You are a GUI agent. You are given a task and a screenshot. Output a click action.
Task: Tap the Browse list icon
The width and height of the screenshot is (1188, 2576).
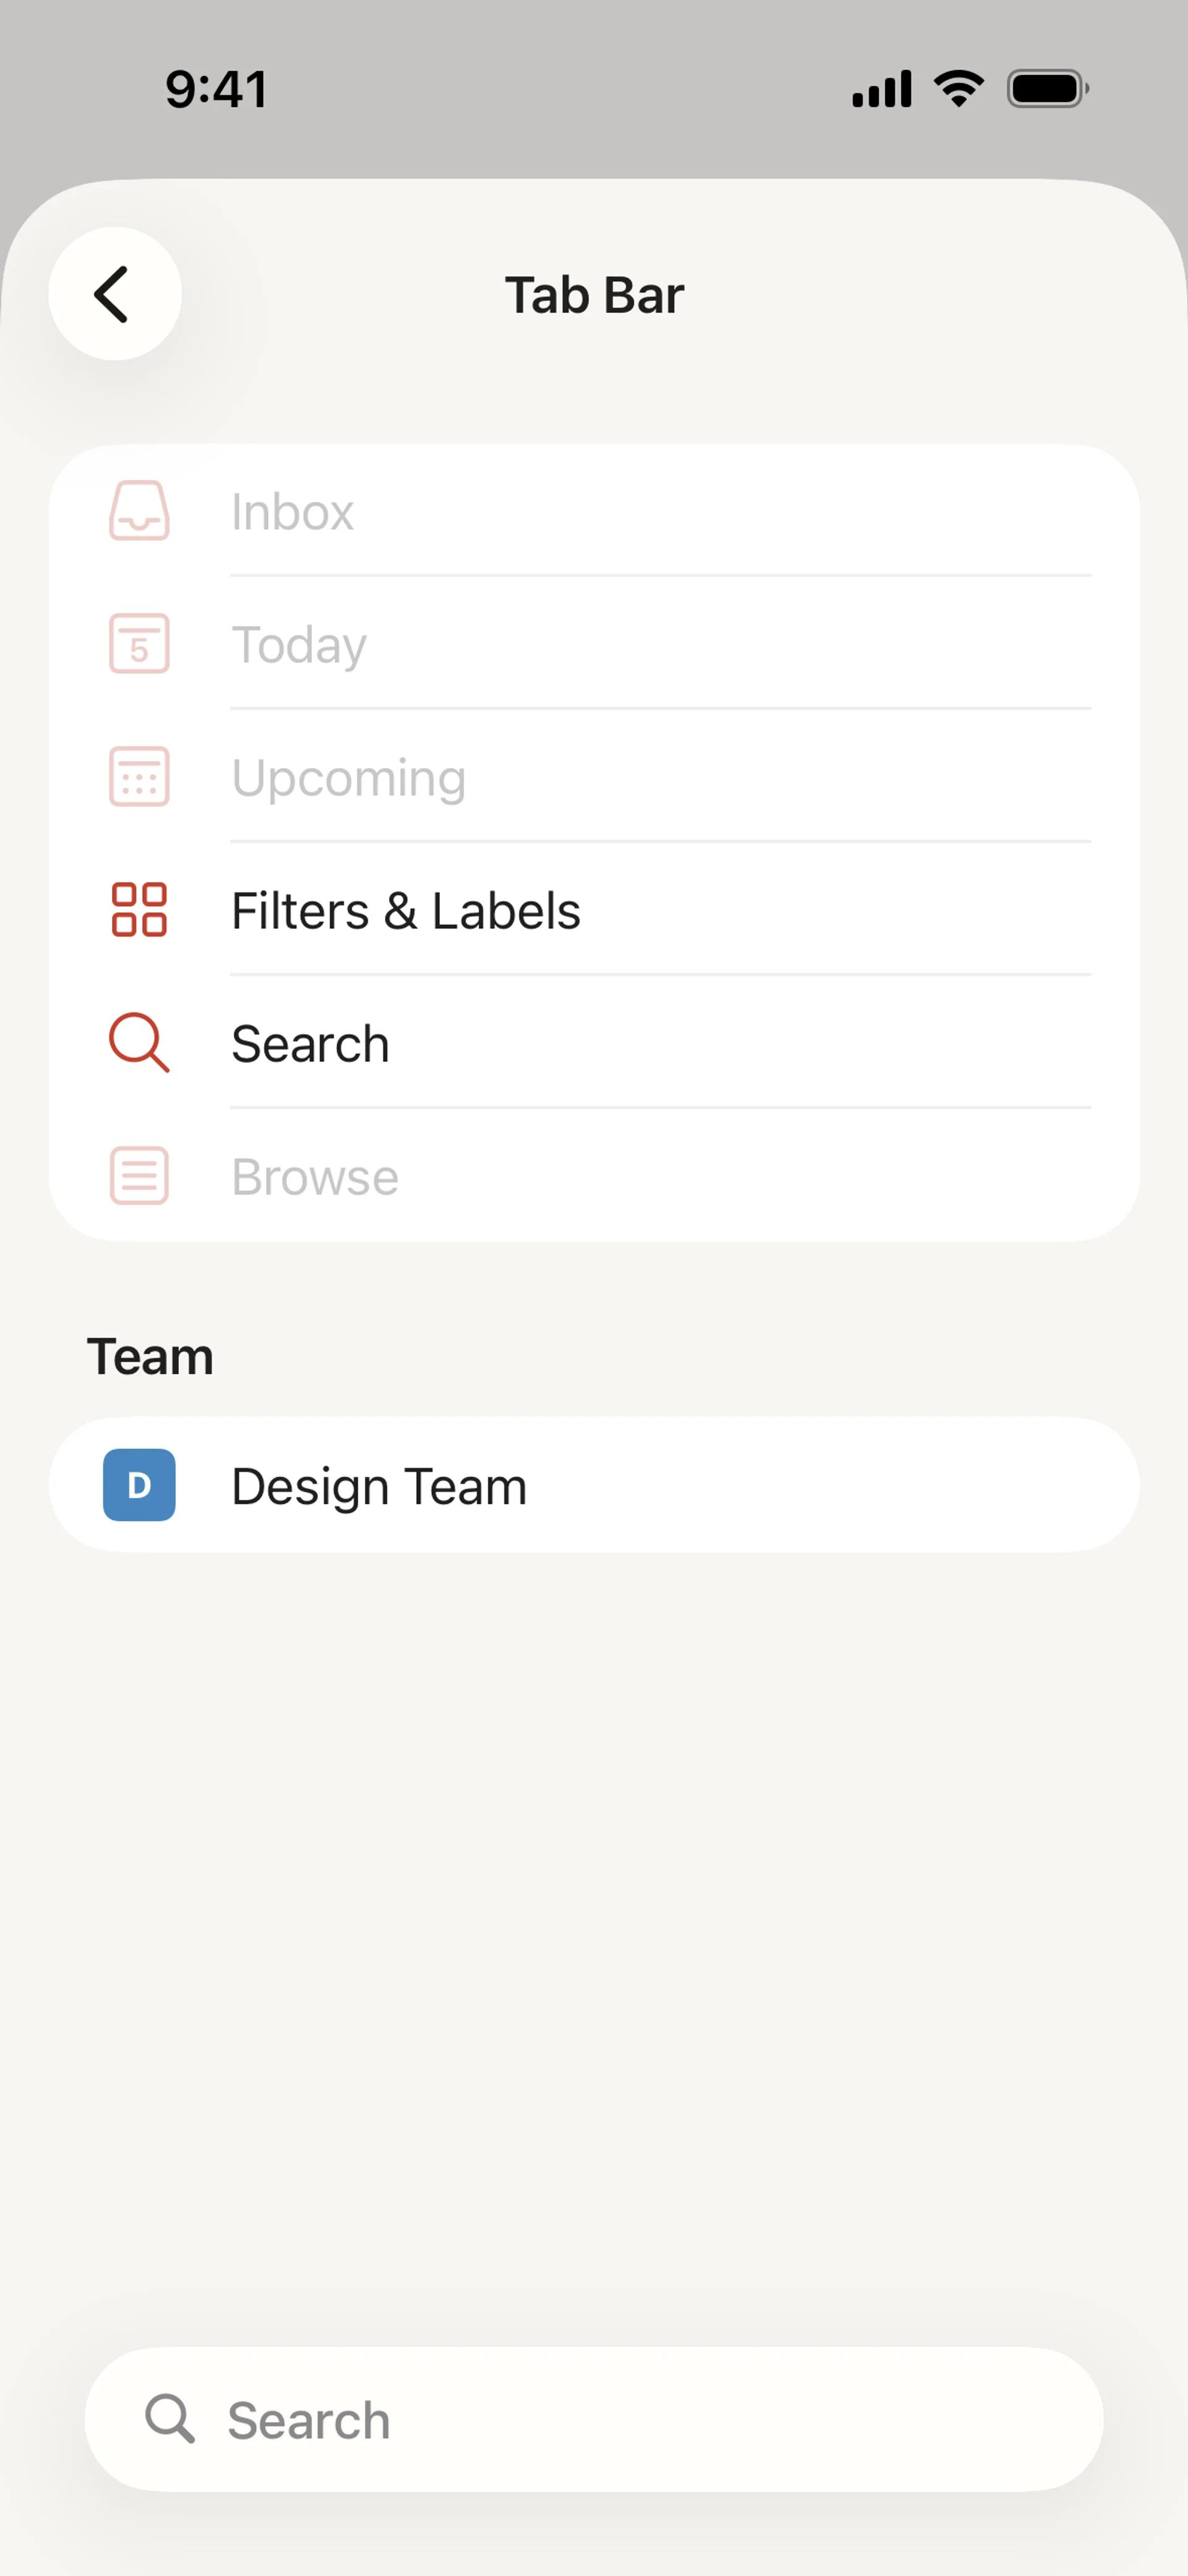pyautogui.click(x=139, y=1176)
